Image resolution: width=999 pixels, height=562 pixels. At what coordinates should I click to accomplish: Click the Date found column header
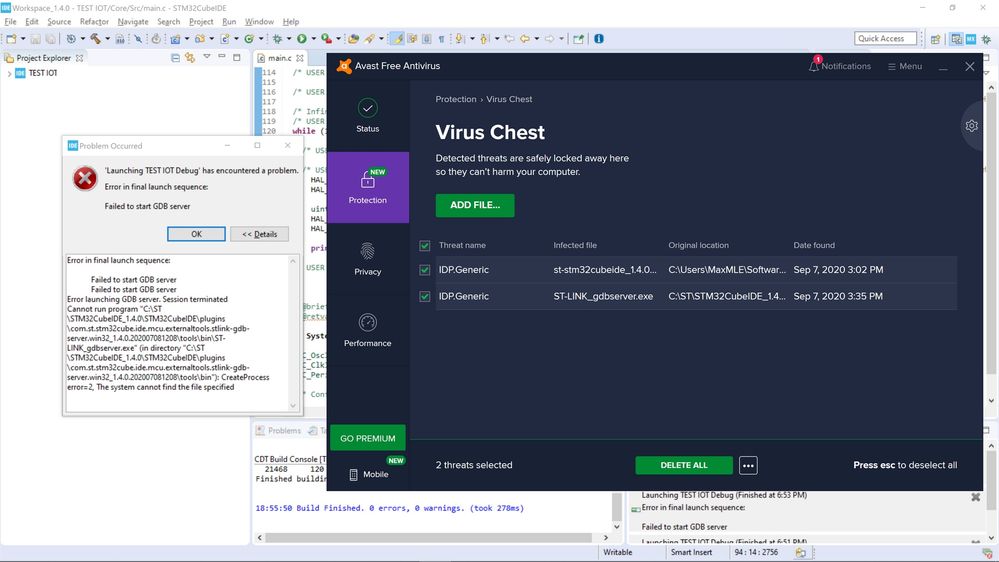point(814,245)
